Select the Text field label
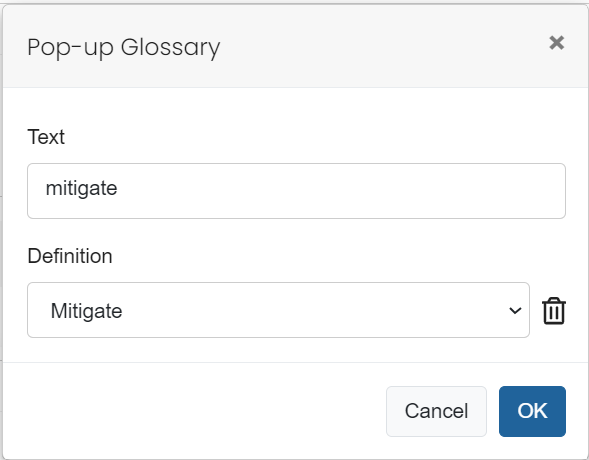 pos(46,137)
